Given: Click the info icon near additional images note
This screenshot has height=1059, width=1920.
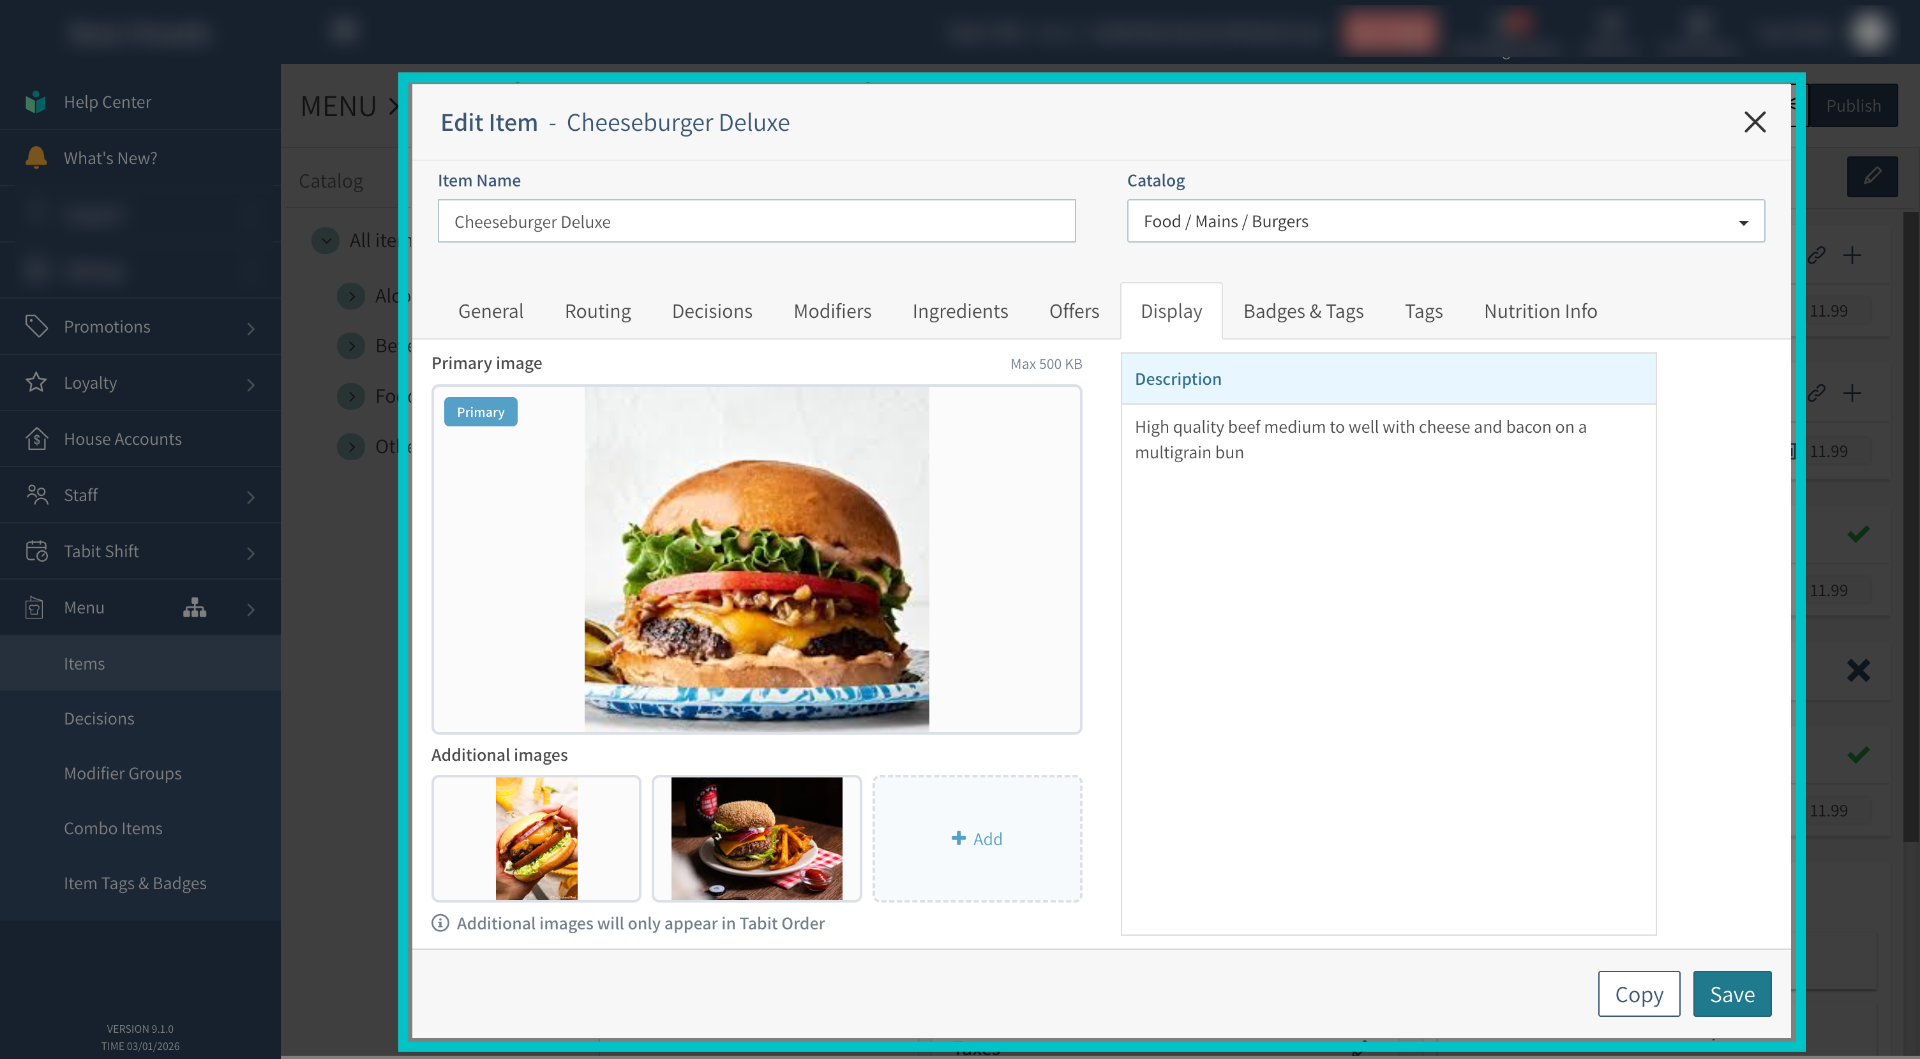Looking at the screenshot, I should pyautogui.click(x=440, y=923).
